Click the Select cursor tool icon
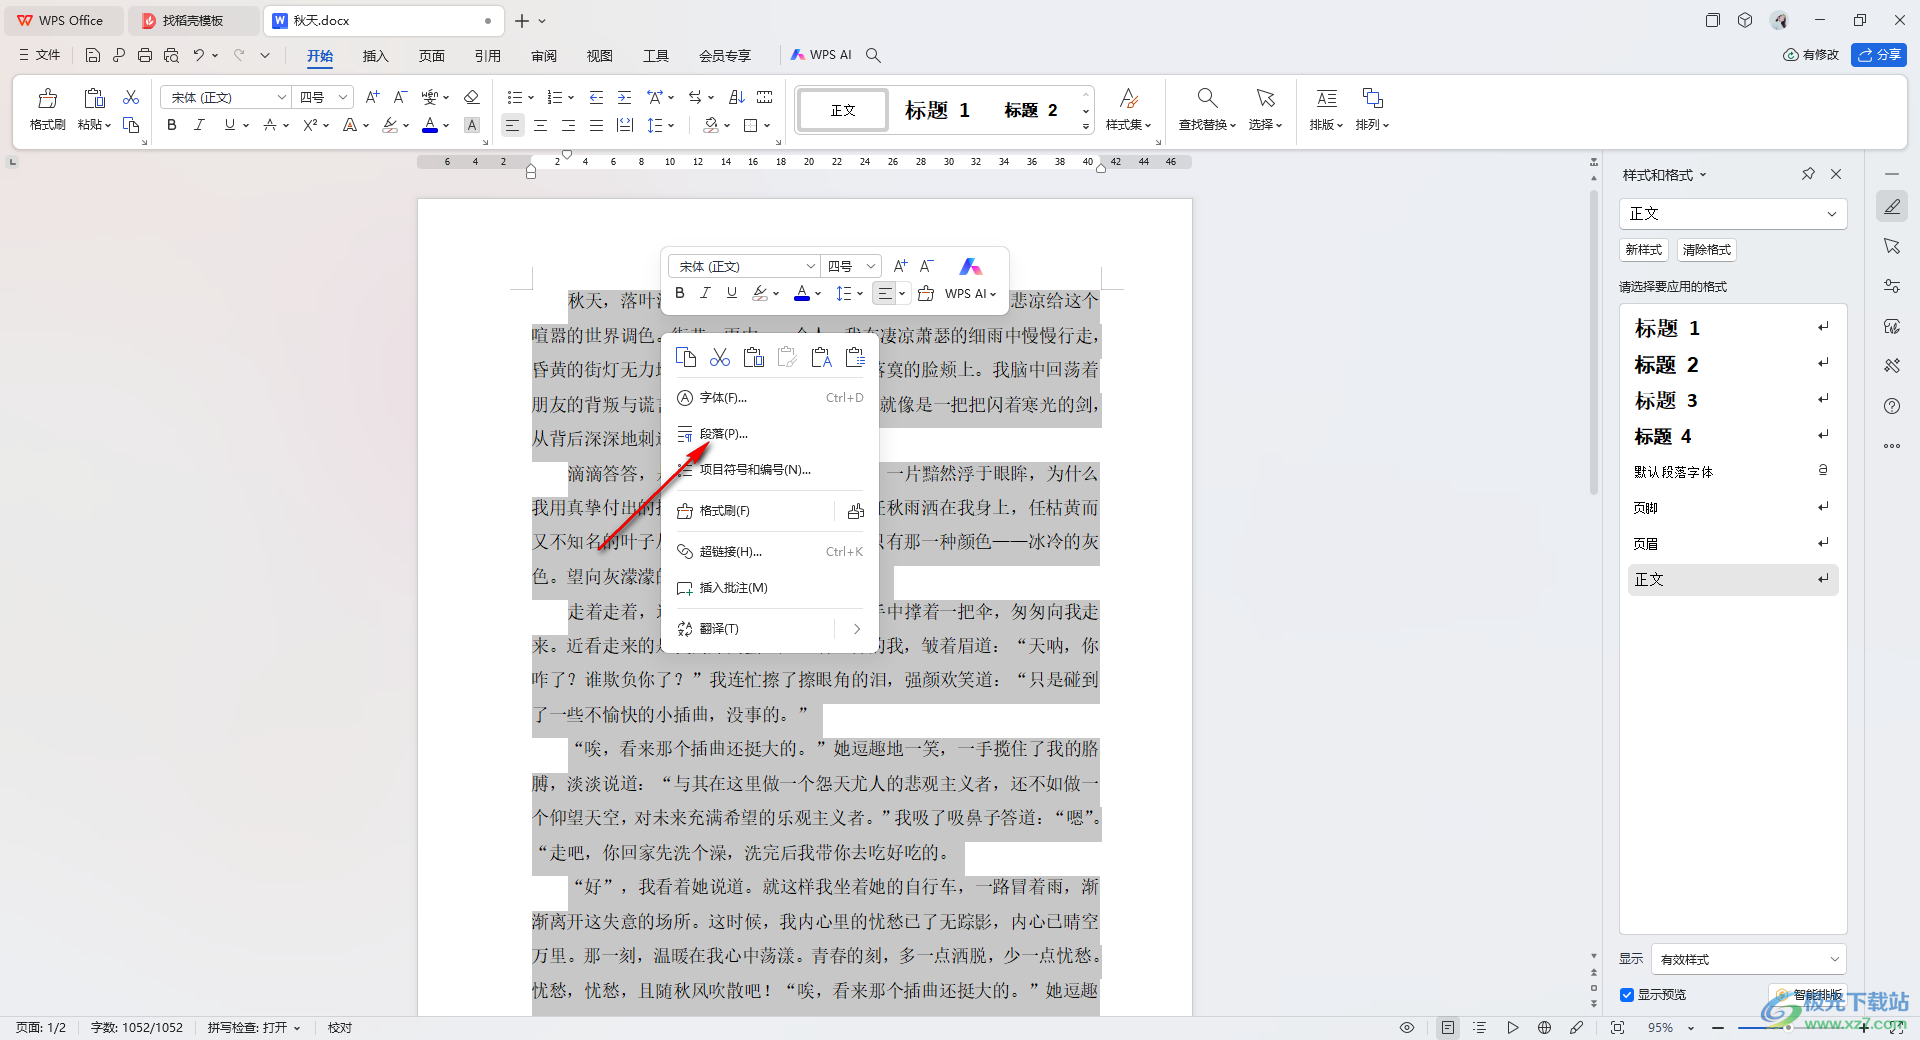Screen dimensions: 1920x1040 (x=1265, y=98)
